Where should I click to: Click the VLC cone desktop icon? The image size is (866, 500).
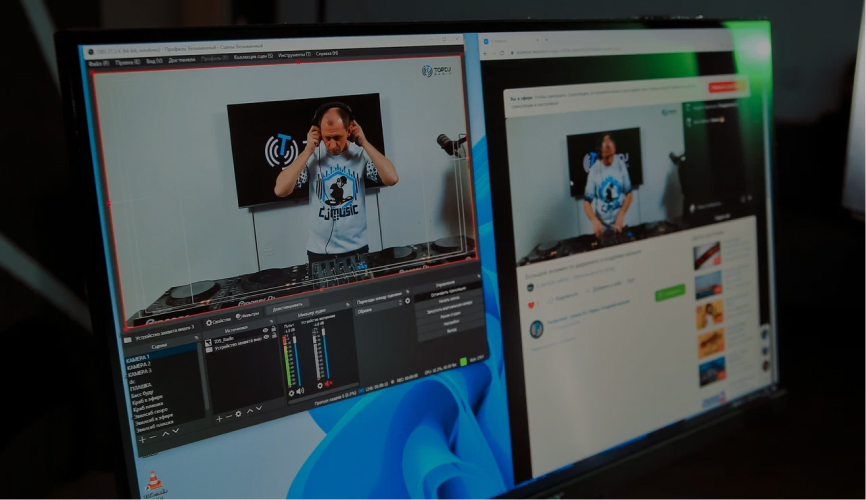click(x=154, y=482)
